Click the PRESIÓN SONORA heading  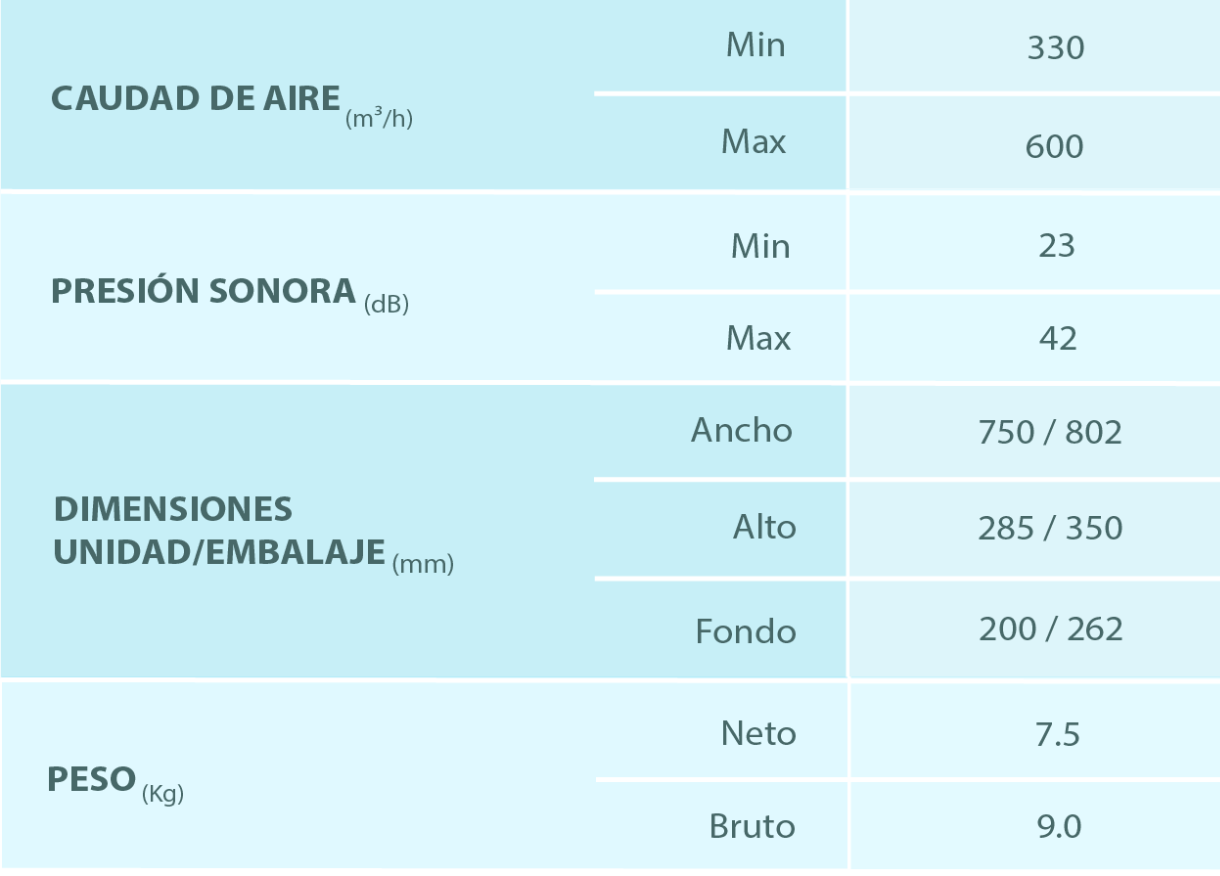coord(204,291)
